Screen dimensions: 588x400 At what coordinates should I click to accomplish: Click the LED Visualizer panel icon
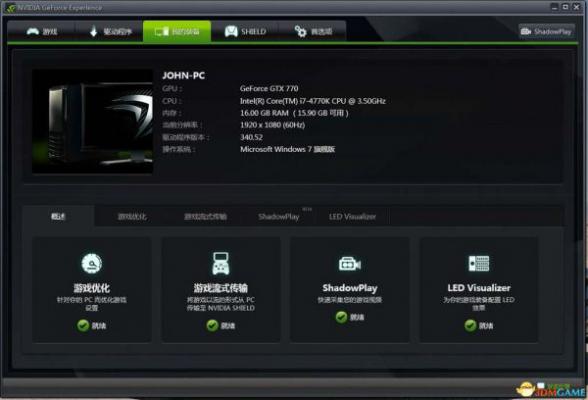pos(479,263)
